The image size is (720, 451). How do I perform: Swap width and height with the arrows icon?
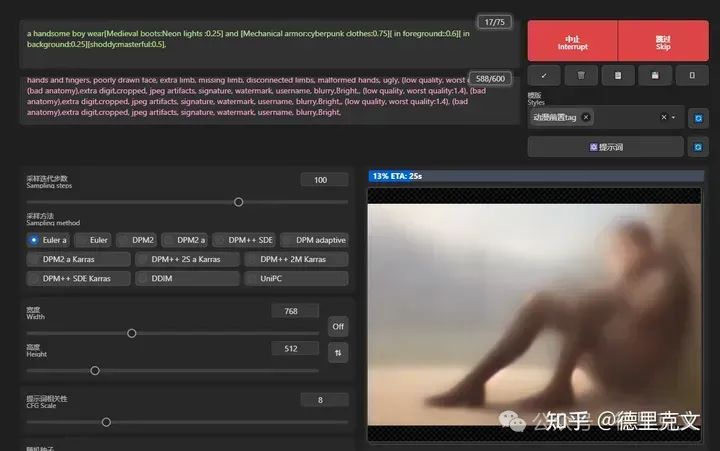coord(338,353)
